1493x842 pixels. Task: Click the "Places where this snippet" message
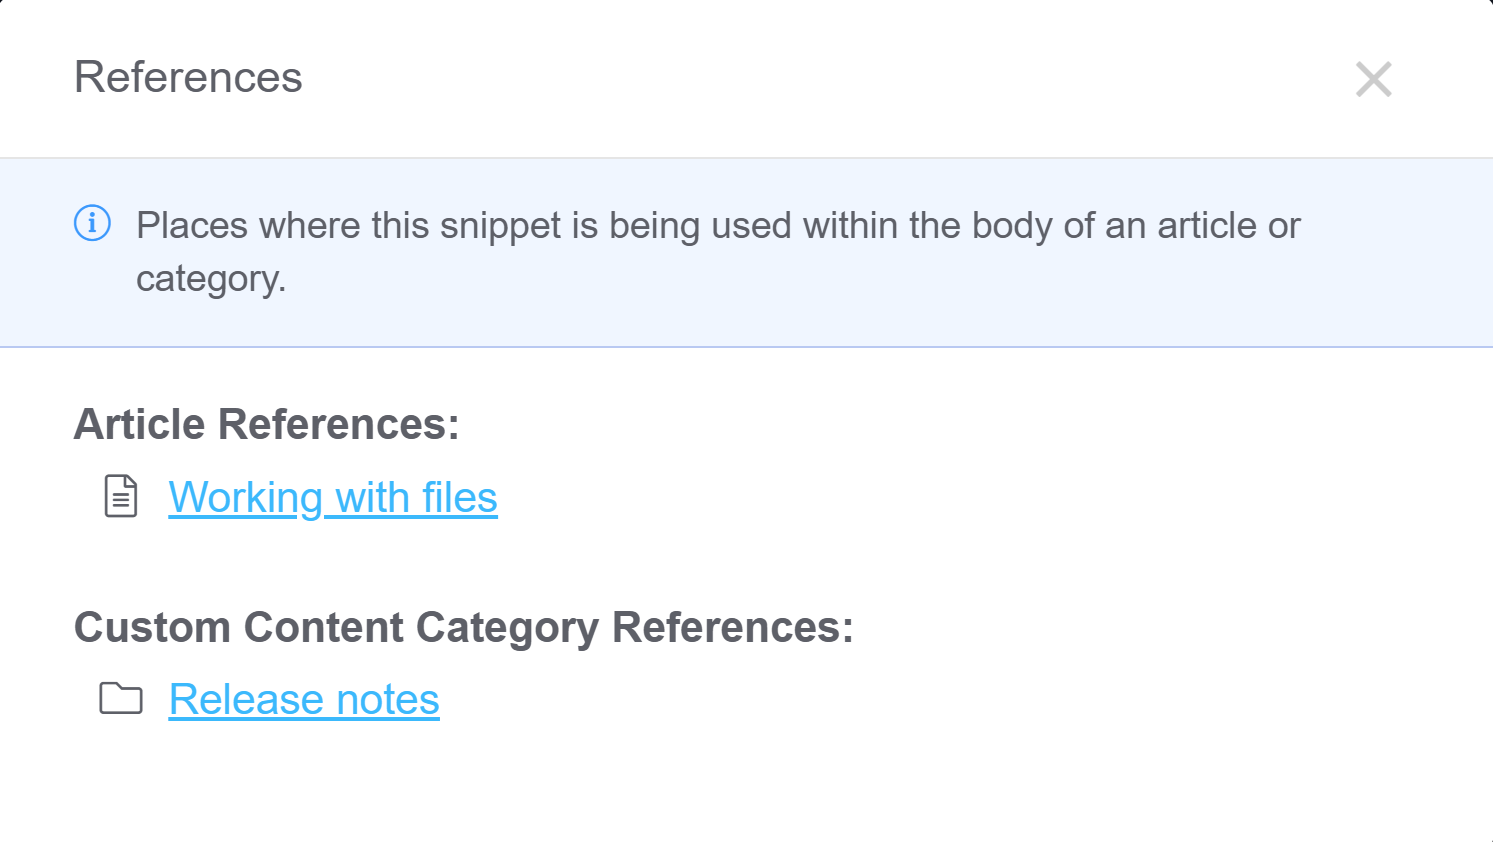[718, 226]
